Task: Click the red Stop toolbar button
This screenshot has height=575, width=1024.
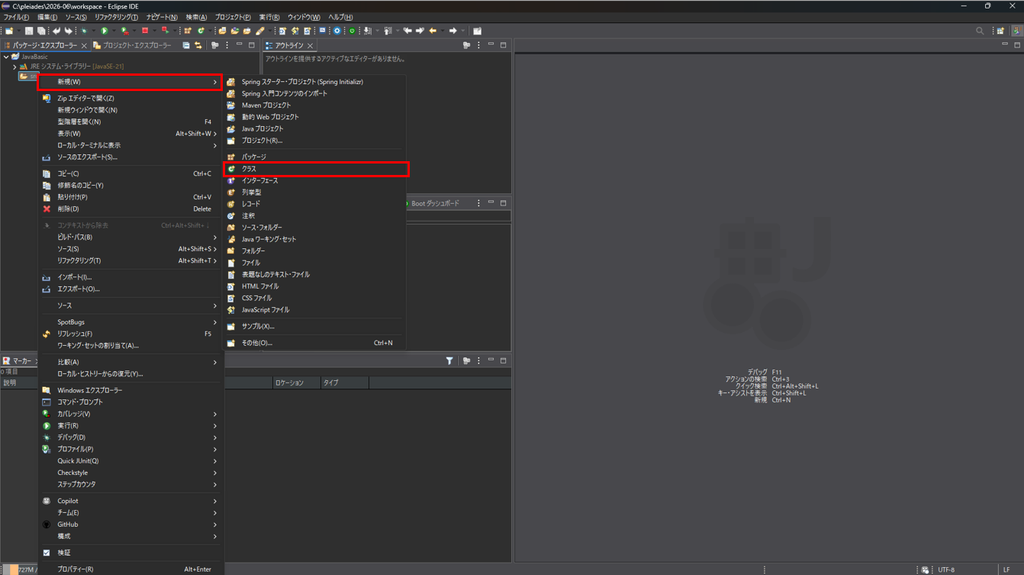Action: 145,31
